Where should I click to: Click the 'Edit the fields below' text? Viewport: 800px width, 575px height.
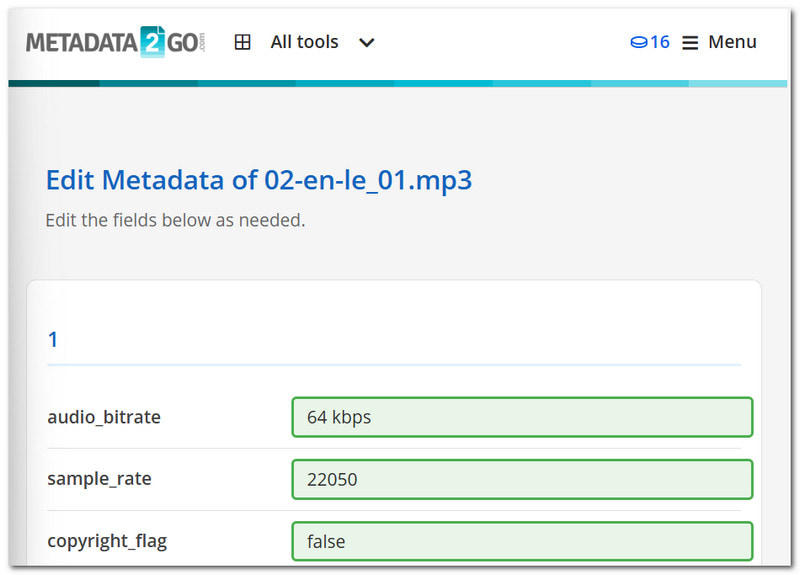tap(176, 220)
